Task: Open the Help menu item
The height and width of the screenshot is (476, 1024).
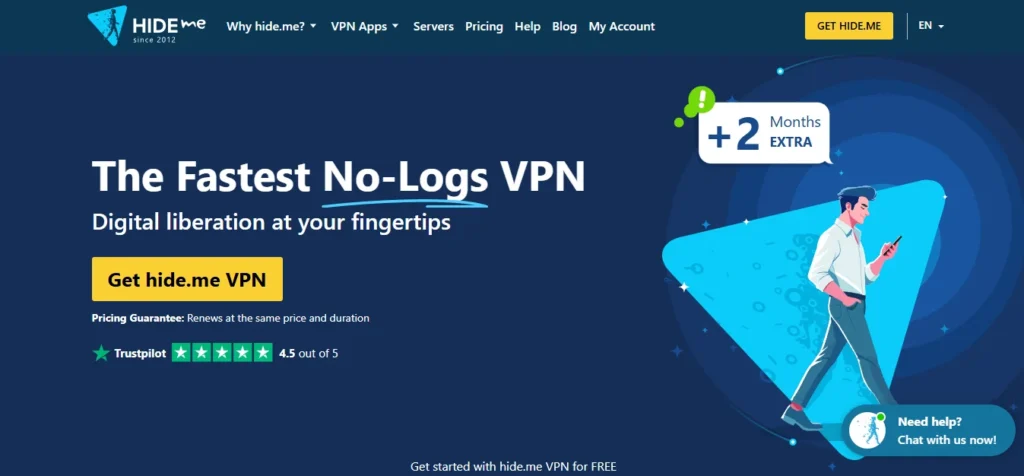Action: (x=527, y=26)
